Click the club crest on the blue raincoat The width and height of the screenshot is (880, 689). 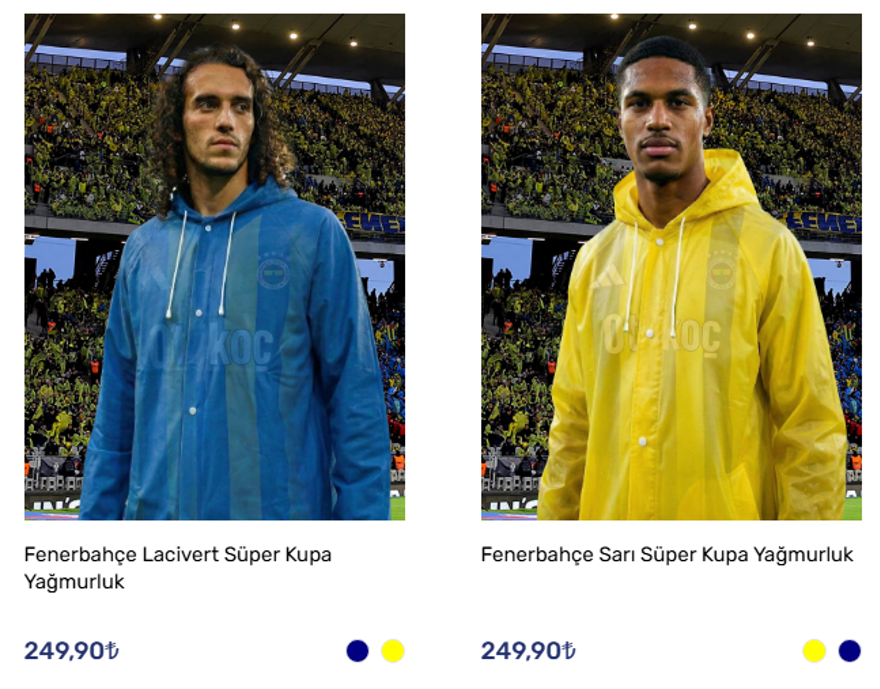pos(273,271)
